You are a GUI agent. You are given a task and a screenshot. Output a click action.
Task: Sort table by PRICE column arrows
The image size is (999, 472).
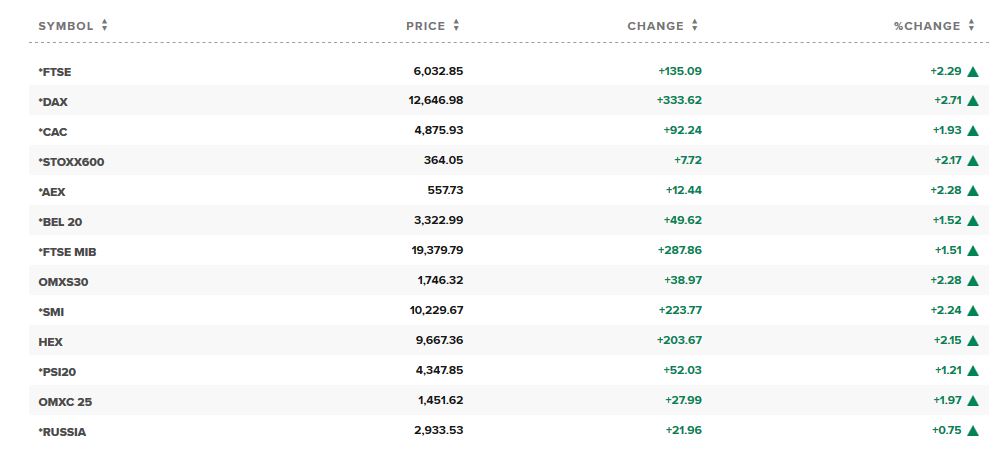[x=456, y=25]
